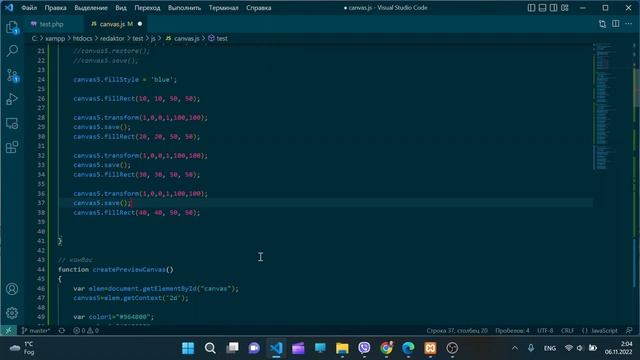Click the js folder breadcrumb
Viewport: 640px width, 360px height.
[153, 38]
